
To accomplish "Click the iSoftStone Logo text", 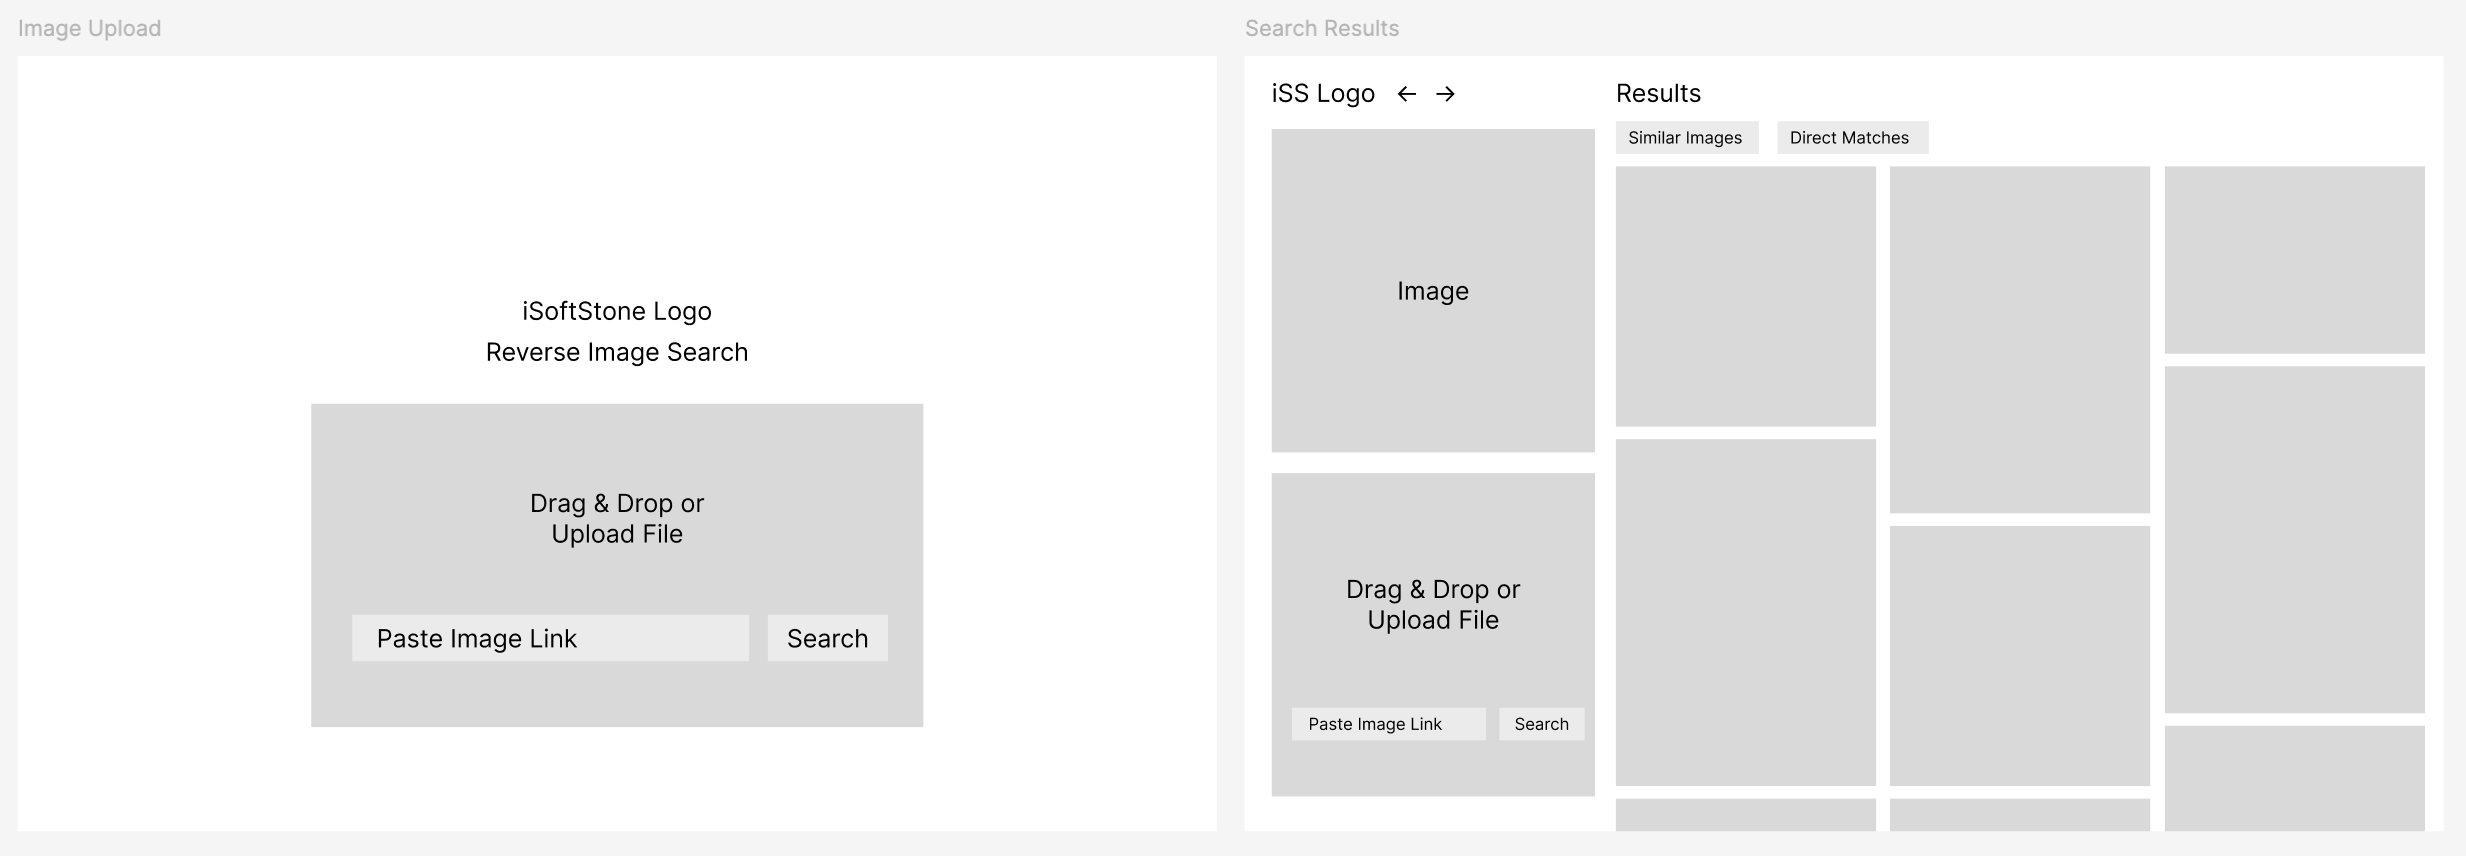I will pos(617,311).
